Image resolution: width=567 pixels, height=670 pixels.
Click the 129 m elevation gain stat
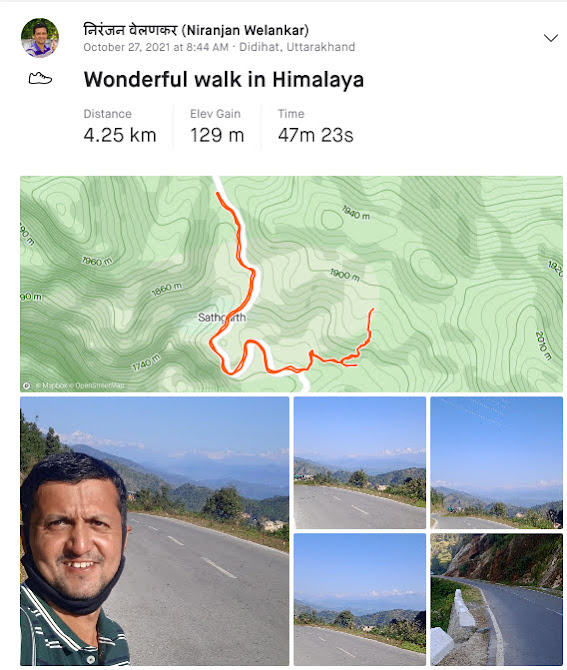tap(217, 135)
